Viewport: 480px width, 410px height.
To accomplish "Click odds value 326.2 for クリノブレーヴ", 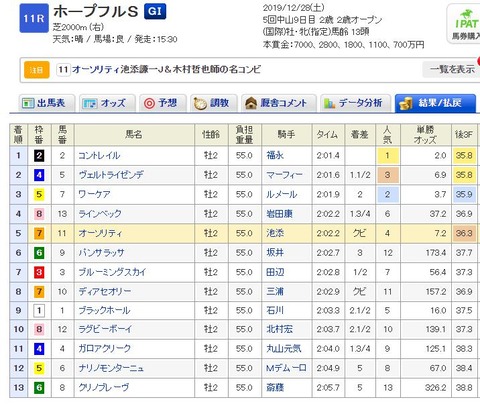I will coord(436,387).
